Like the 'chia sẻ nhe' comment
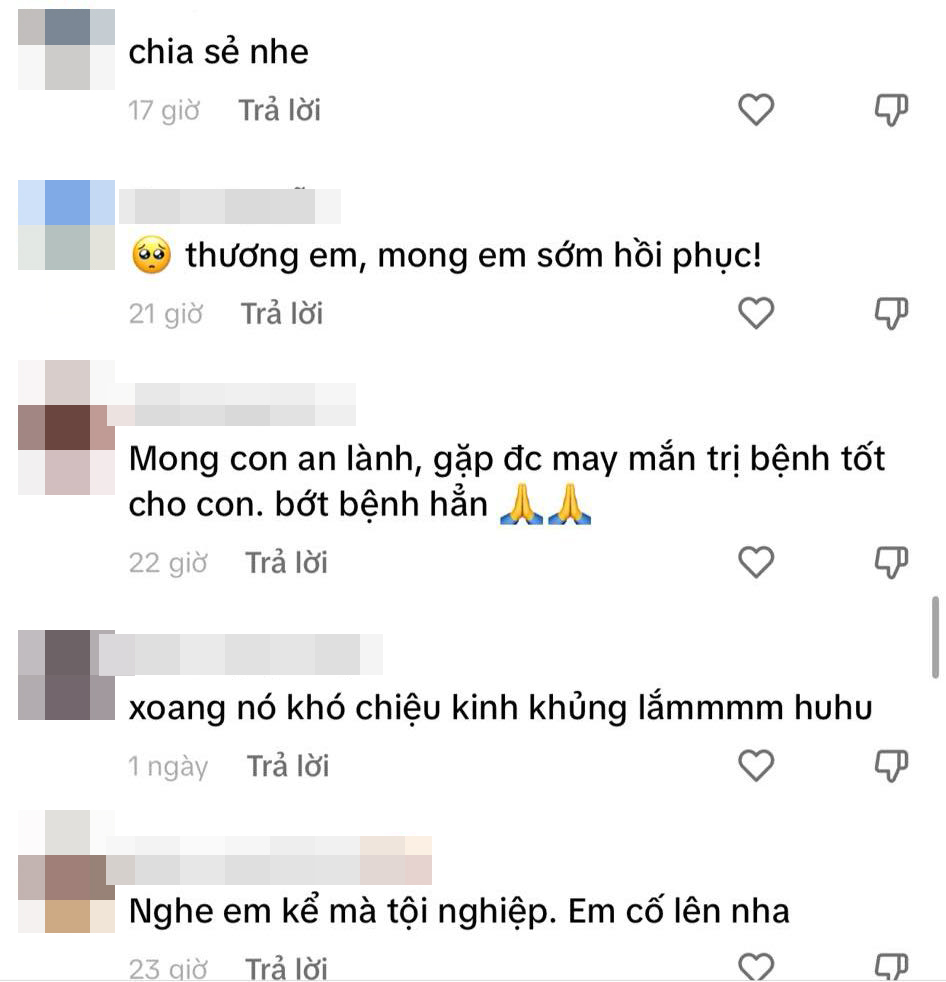Viewport: 946px width, 982px height. 756,110
